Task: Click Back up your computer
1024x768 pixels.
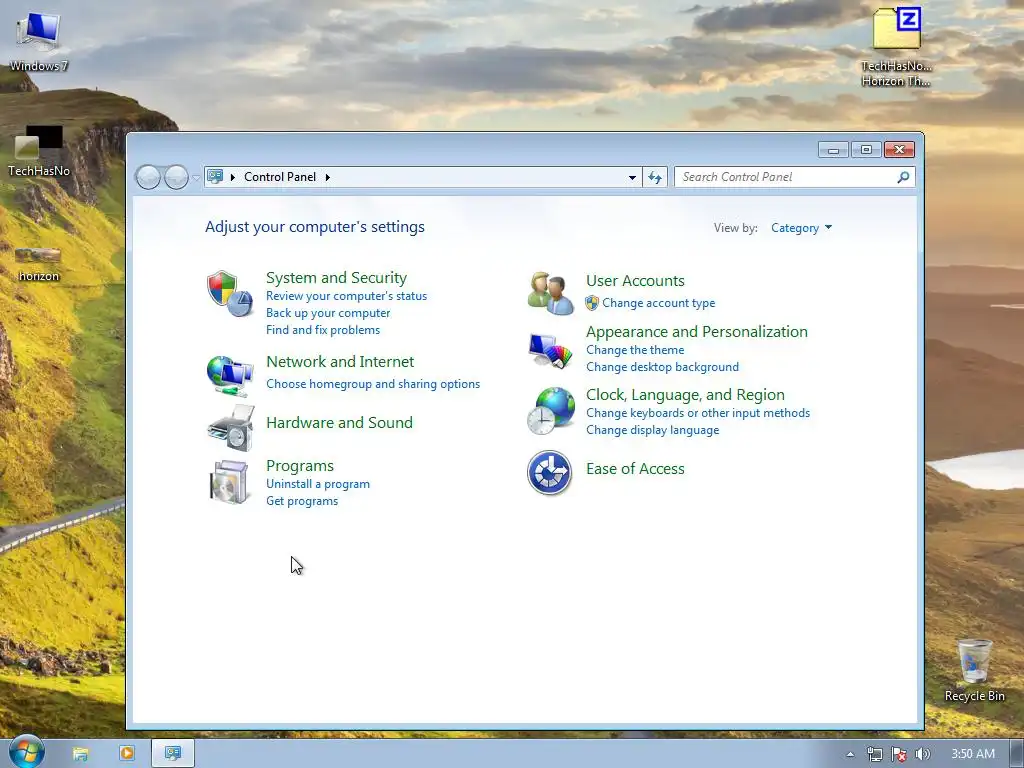Action: pos(328,313)
